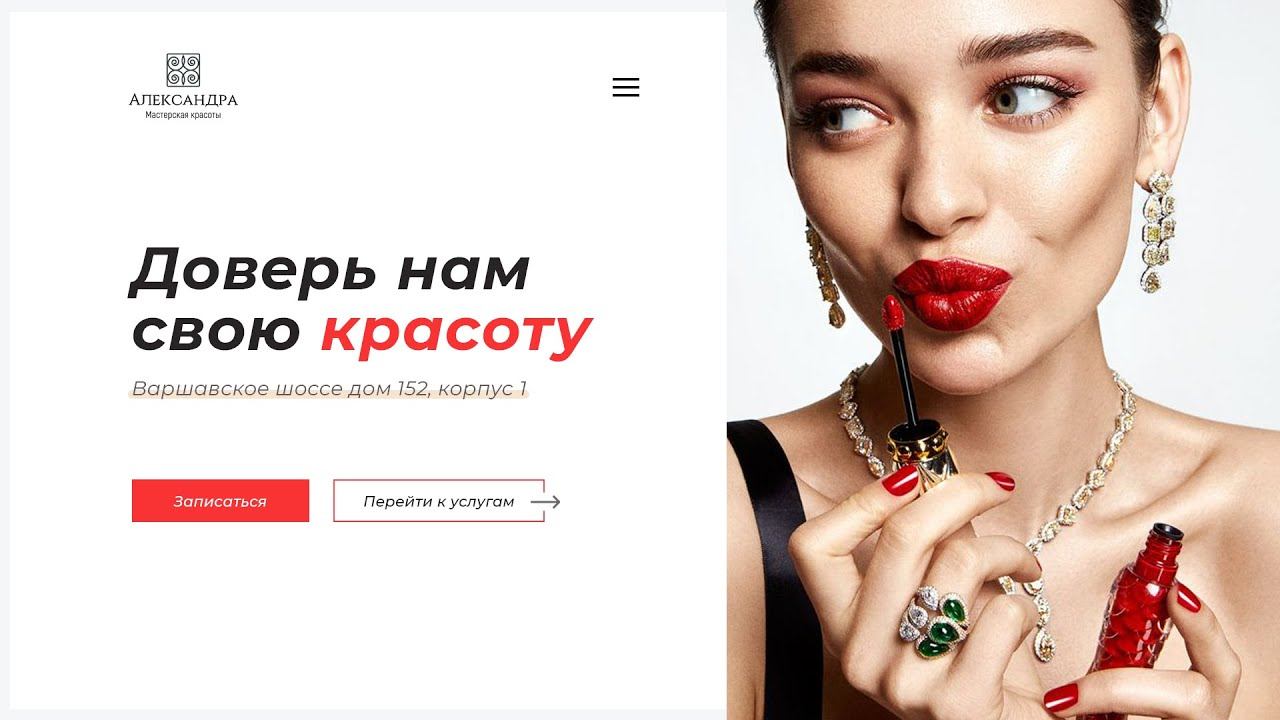Click the Перейти к услугам button
This screenshot has width=1280, height=720.
click(x=439, y=501)
